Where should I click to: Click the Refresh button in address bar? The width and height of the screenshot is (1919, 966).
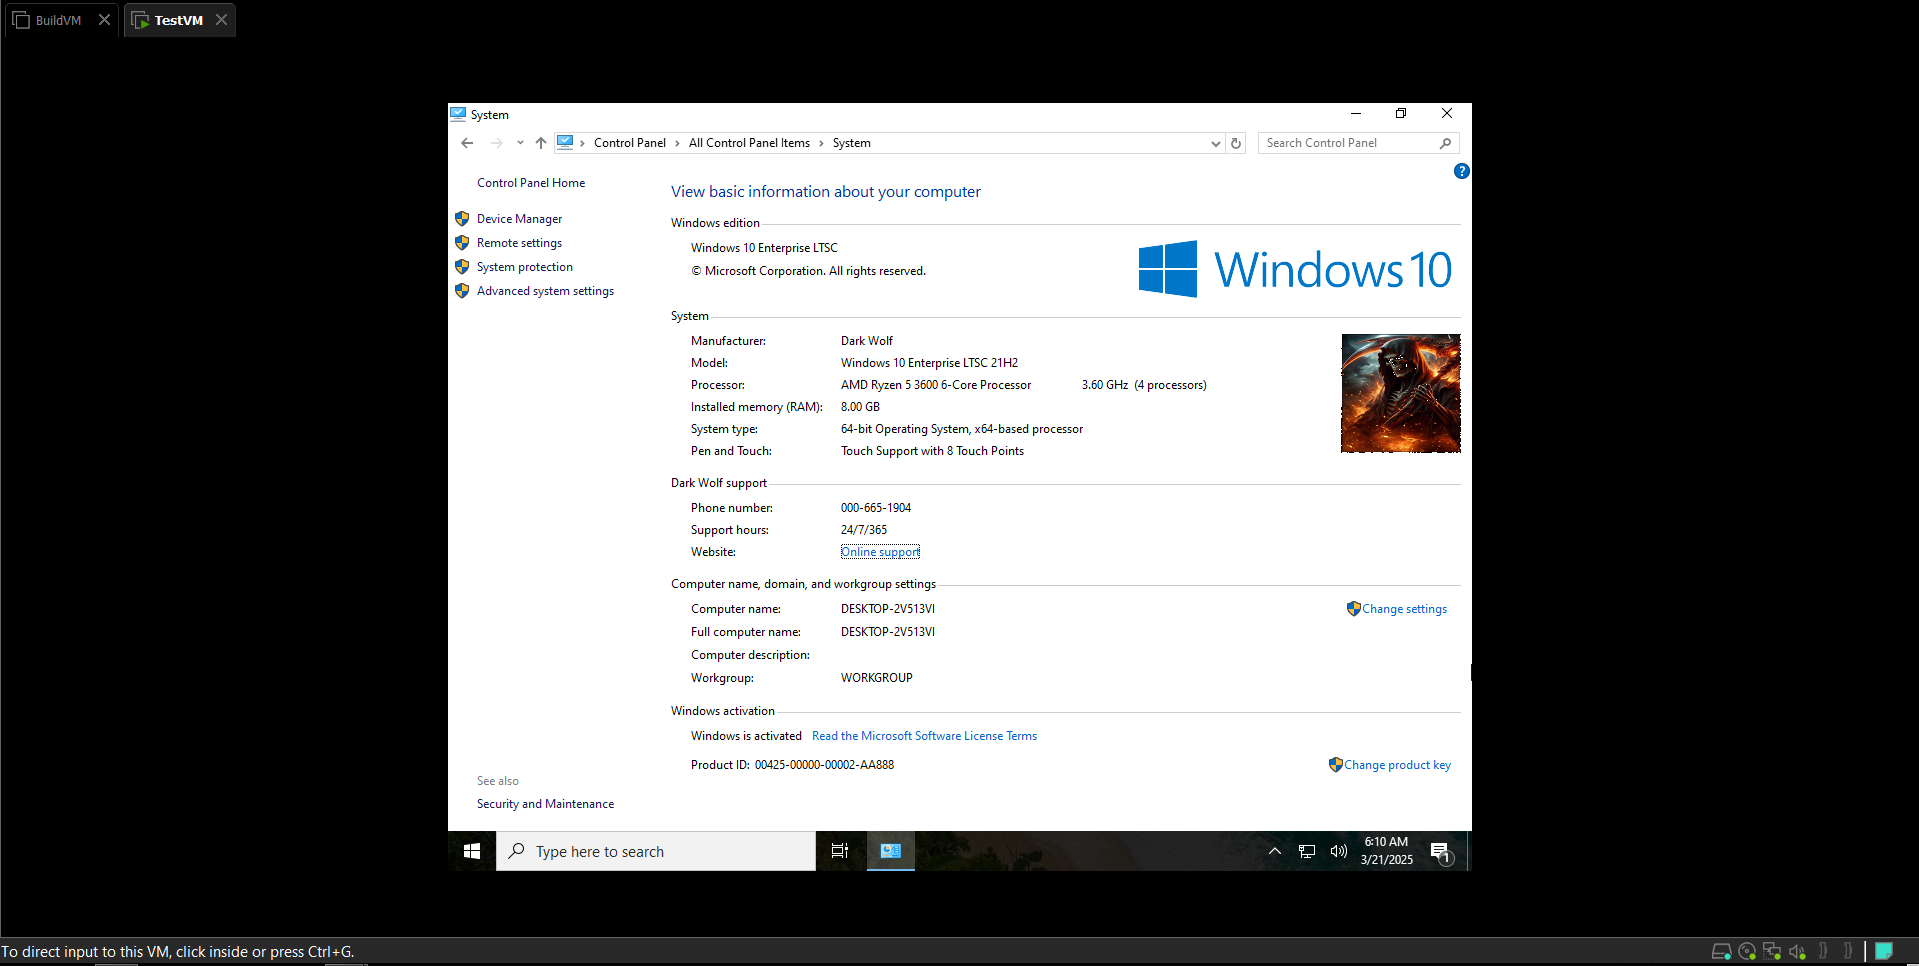click(x=1236, y=143)
